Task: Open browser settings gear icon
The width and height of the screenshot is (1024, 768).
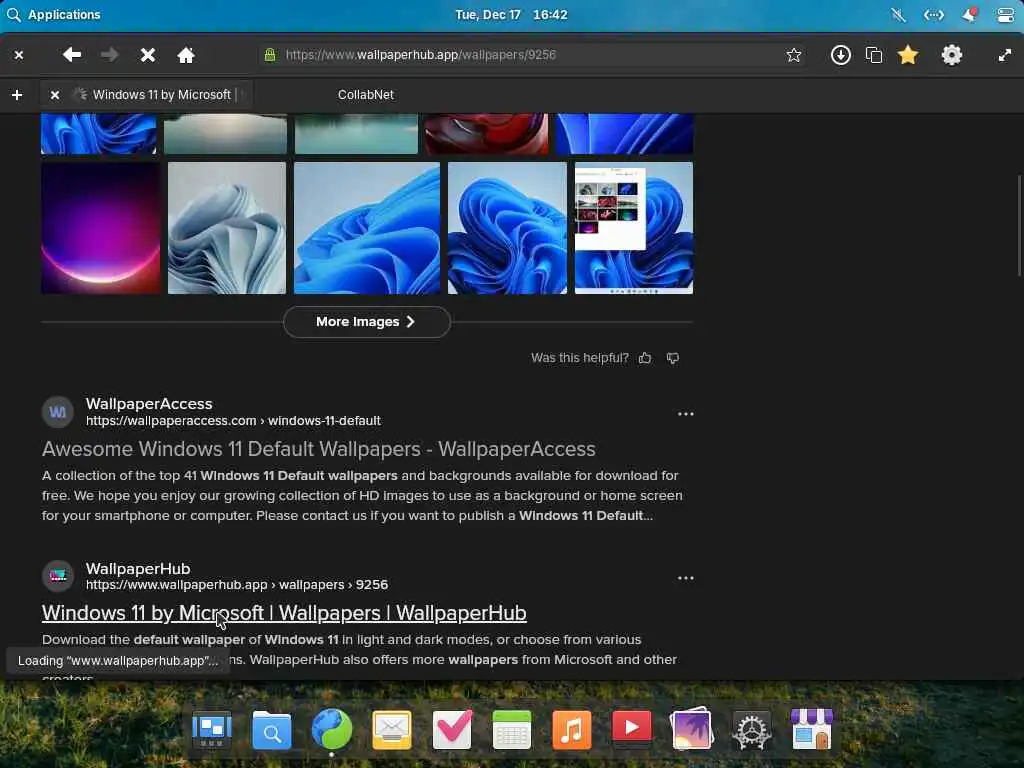Action: (x=952, y=55)
